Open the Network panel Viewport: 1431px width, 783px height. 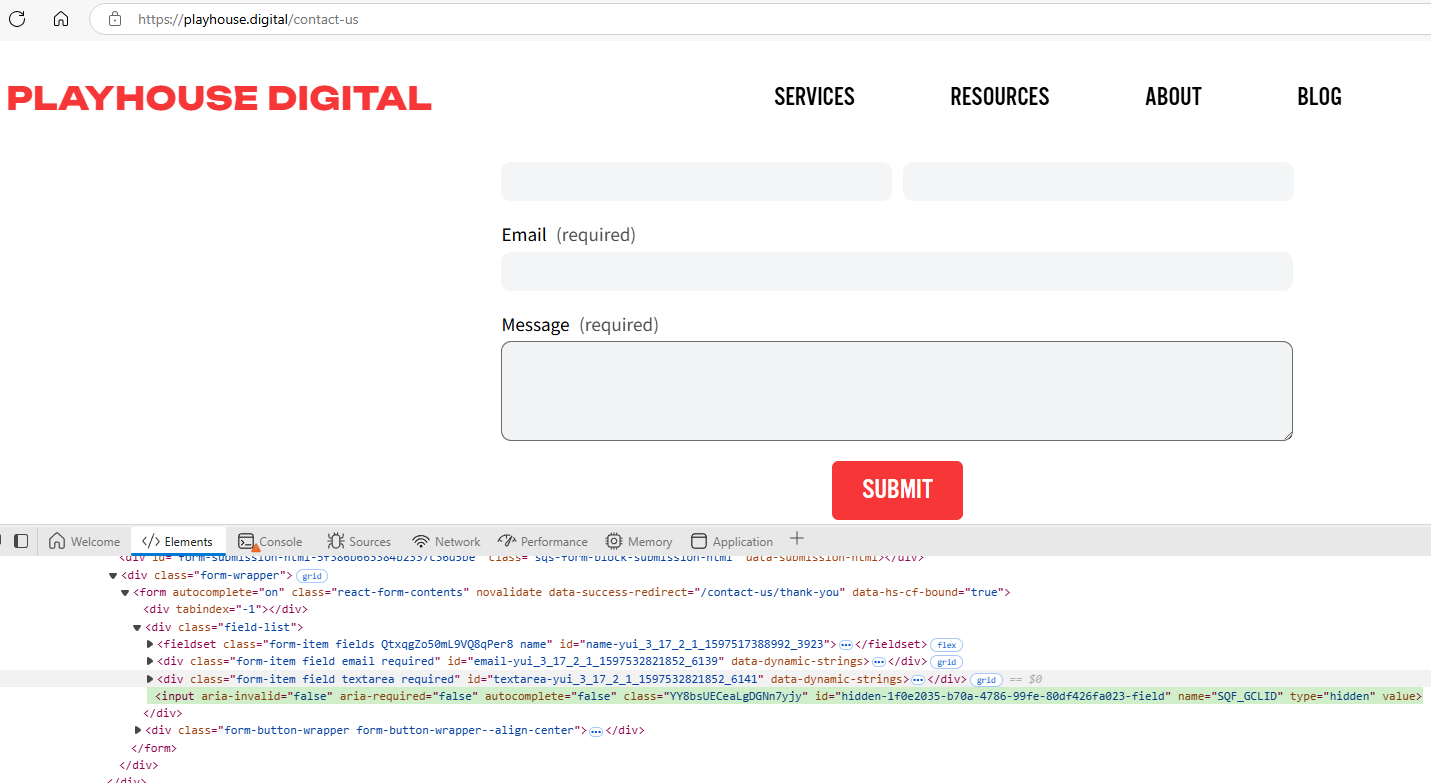pos(446,540)
